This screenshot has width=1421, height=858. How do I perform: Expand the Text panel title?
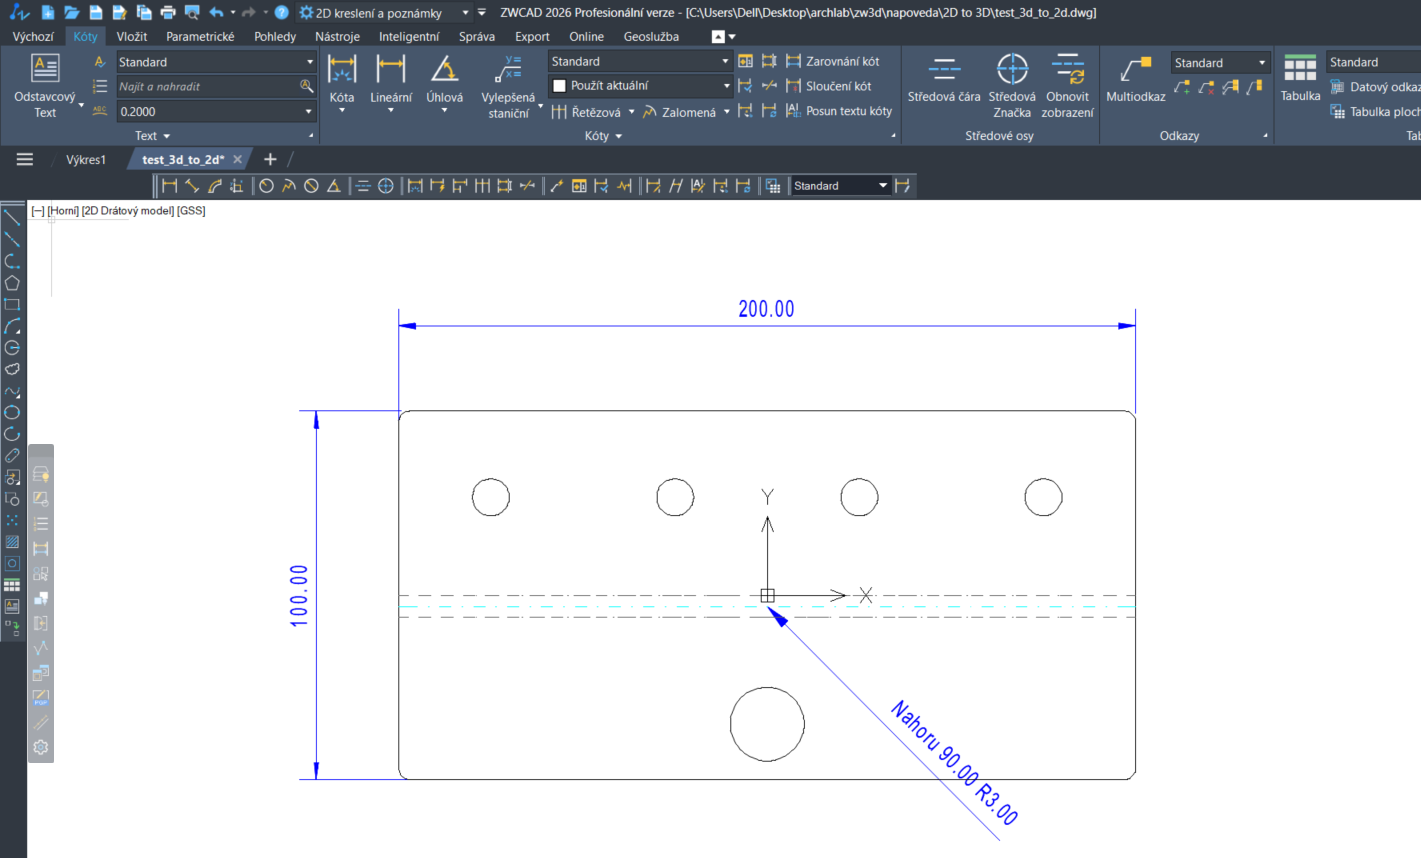point(152,136)
